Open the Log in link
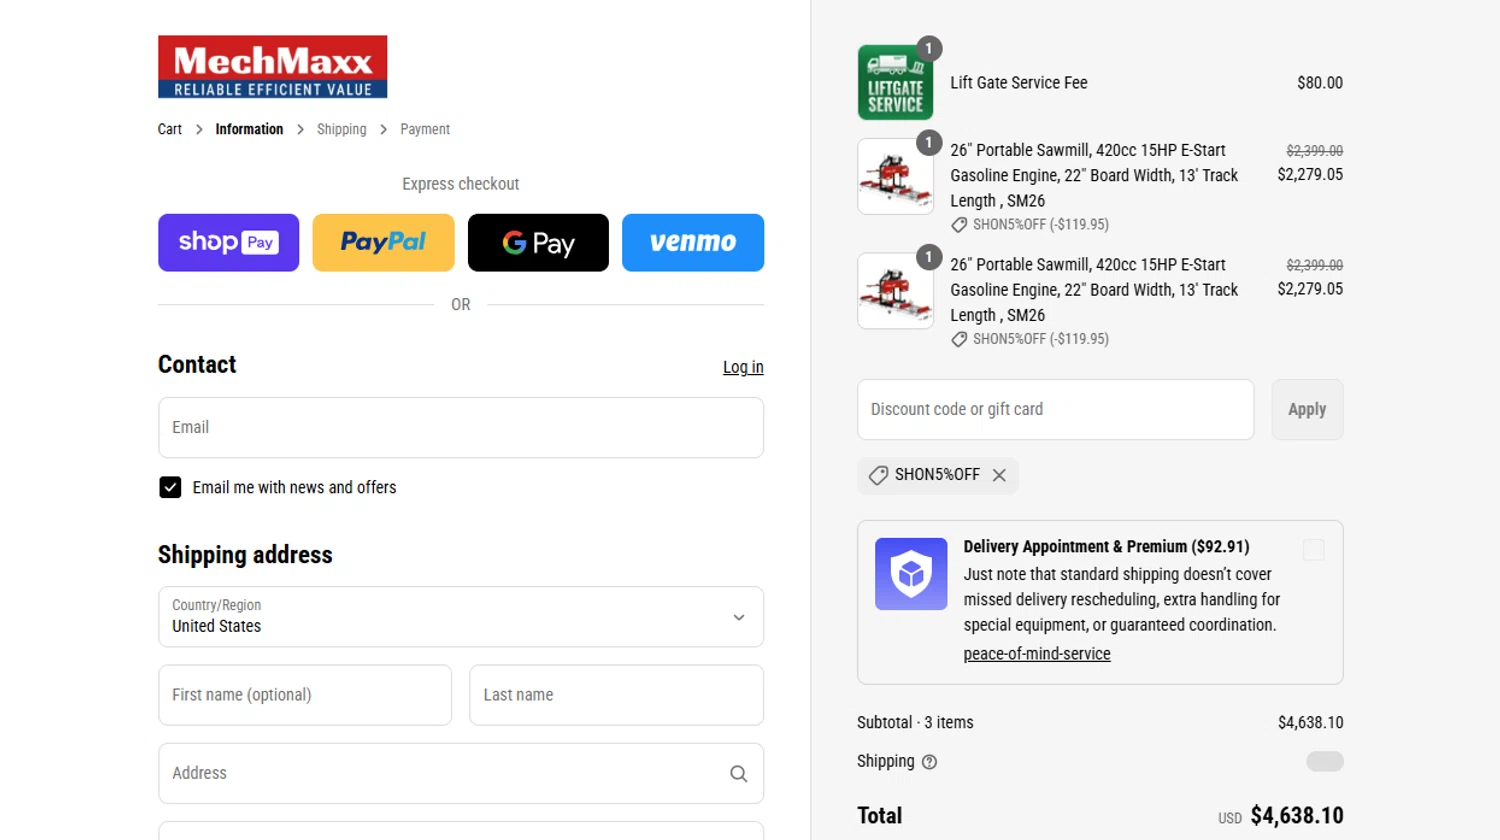The height and width of the screenshot is (840, 1500). (743, 367)
